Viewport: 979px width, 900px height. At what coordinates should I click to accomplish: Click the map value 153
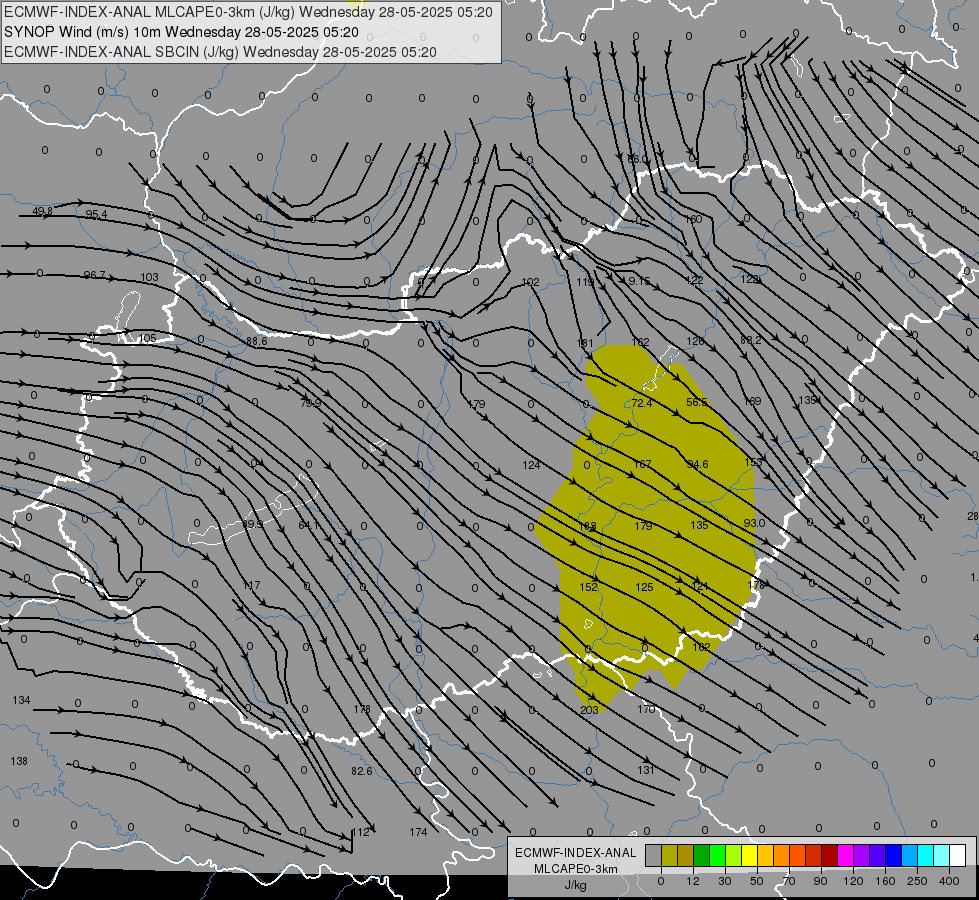click(754, 462)
